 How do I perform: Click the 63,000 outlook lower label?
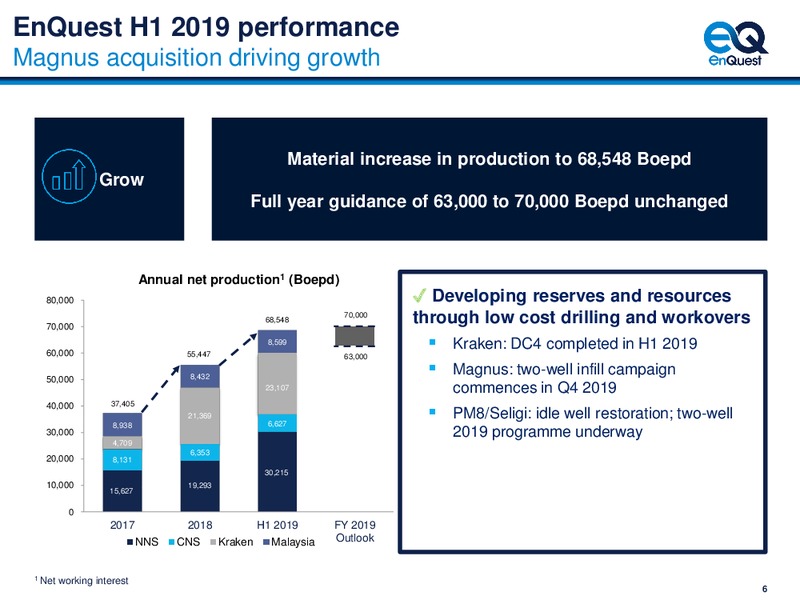[x=356, y=357]
